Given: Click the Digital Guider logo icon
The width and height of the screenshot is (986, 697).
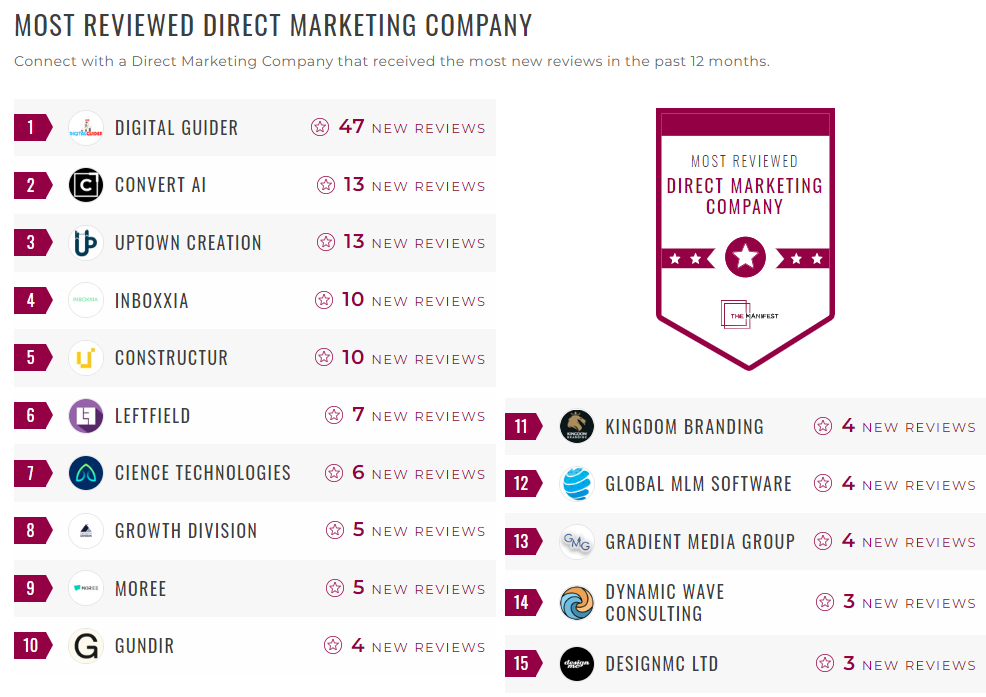Looking at the screenshot, I should point(86,128).
